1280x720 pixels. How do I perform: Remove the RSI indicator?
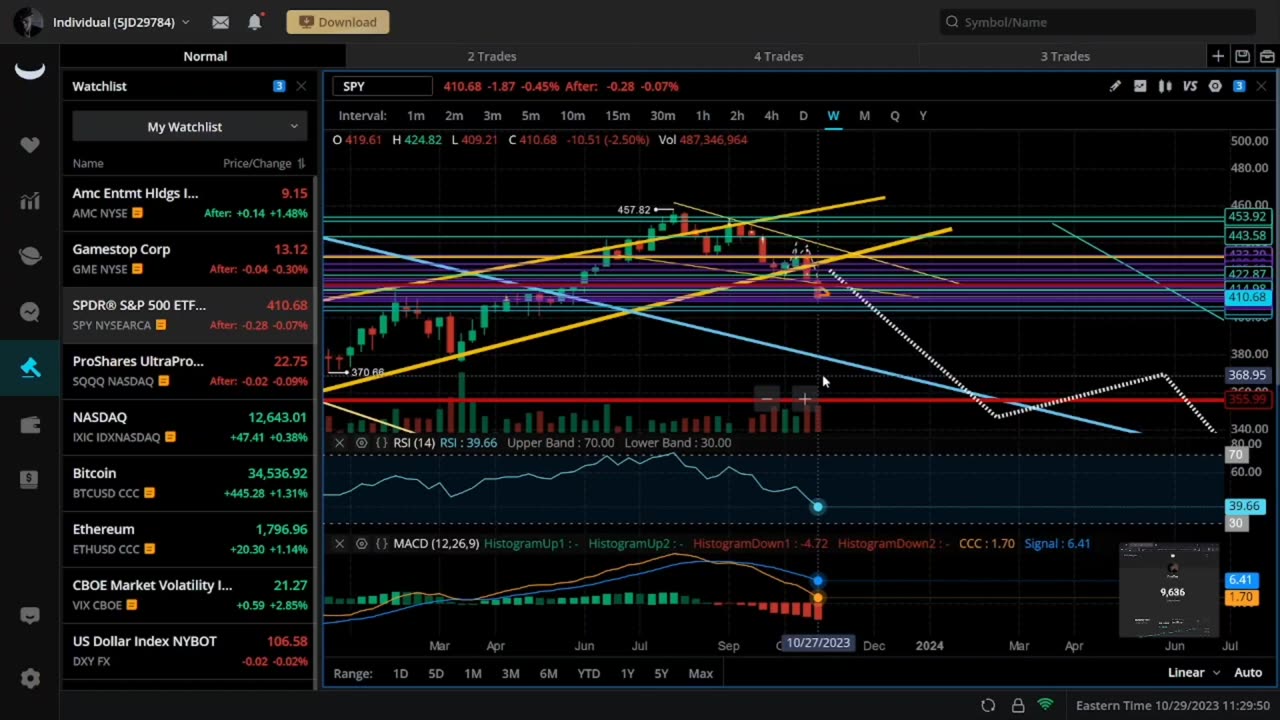[339, 442]
